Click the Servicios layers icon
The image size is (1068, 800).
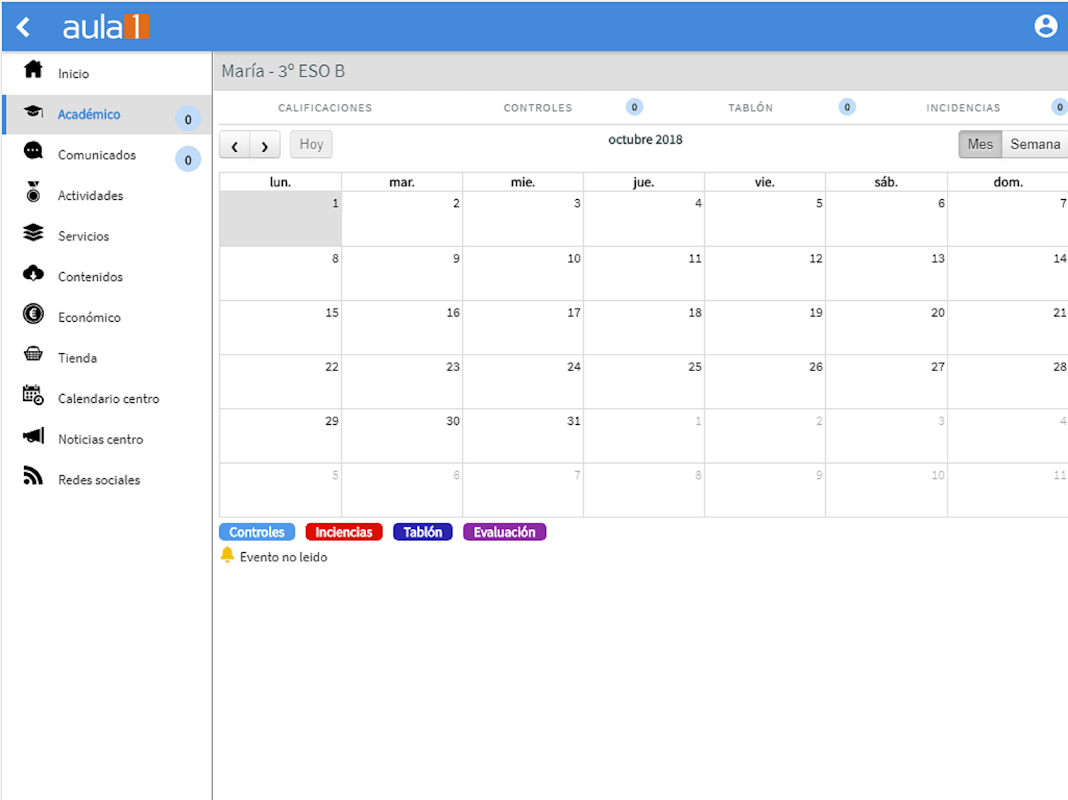click(33, 233)
